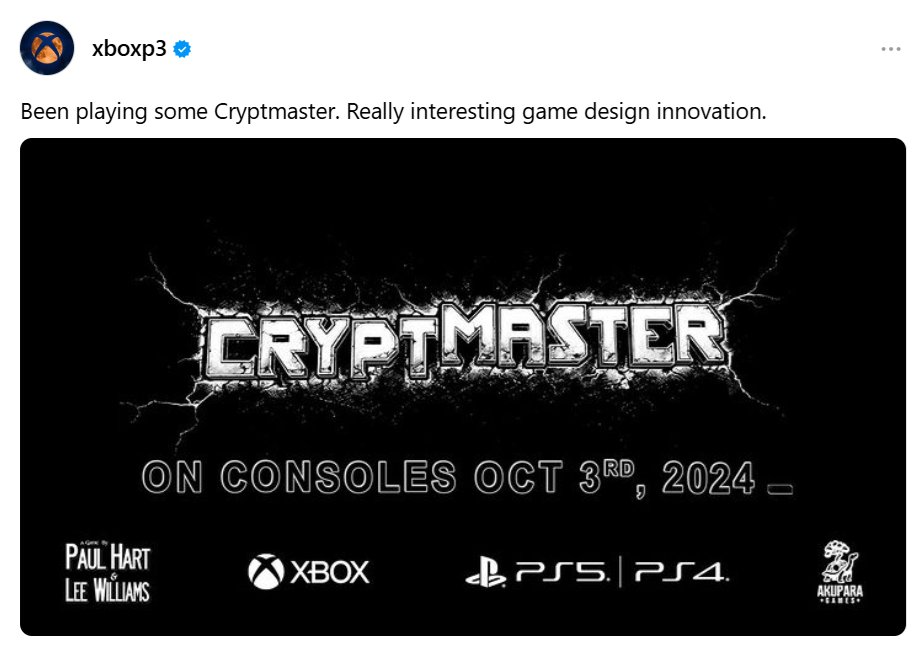Viewport: 913px width, 648px height.
Task: Click the "OCT 3RD" date text
Action: pyautogui.click(x=562, y=478)
